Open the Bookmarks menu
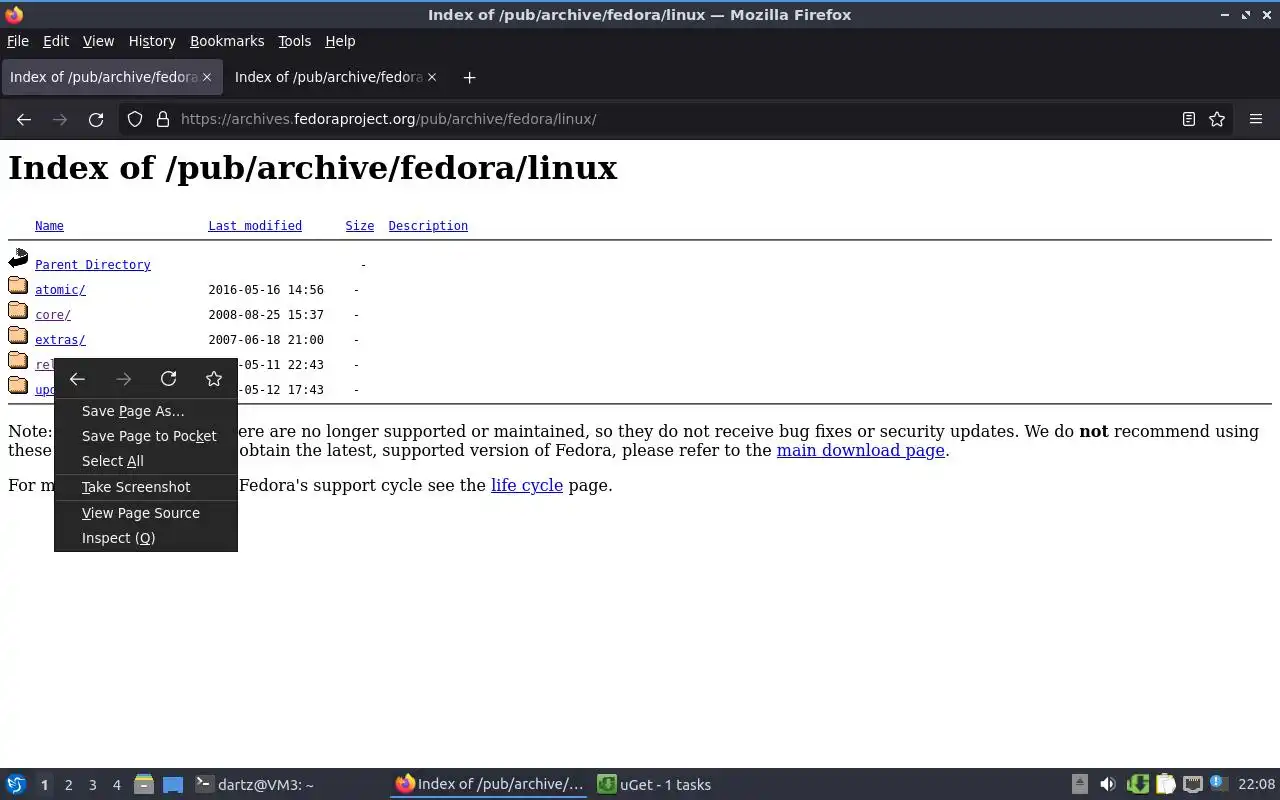1280x800 pixels. coord(227,41)
